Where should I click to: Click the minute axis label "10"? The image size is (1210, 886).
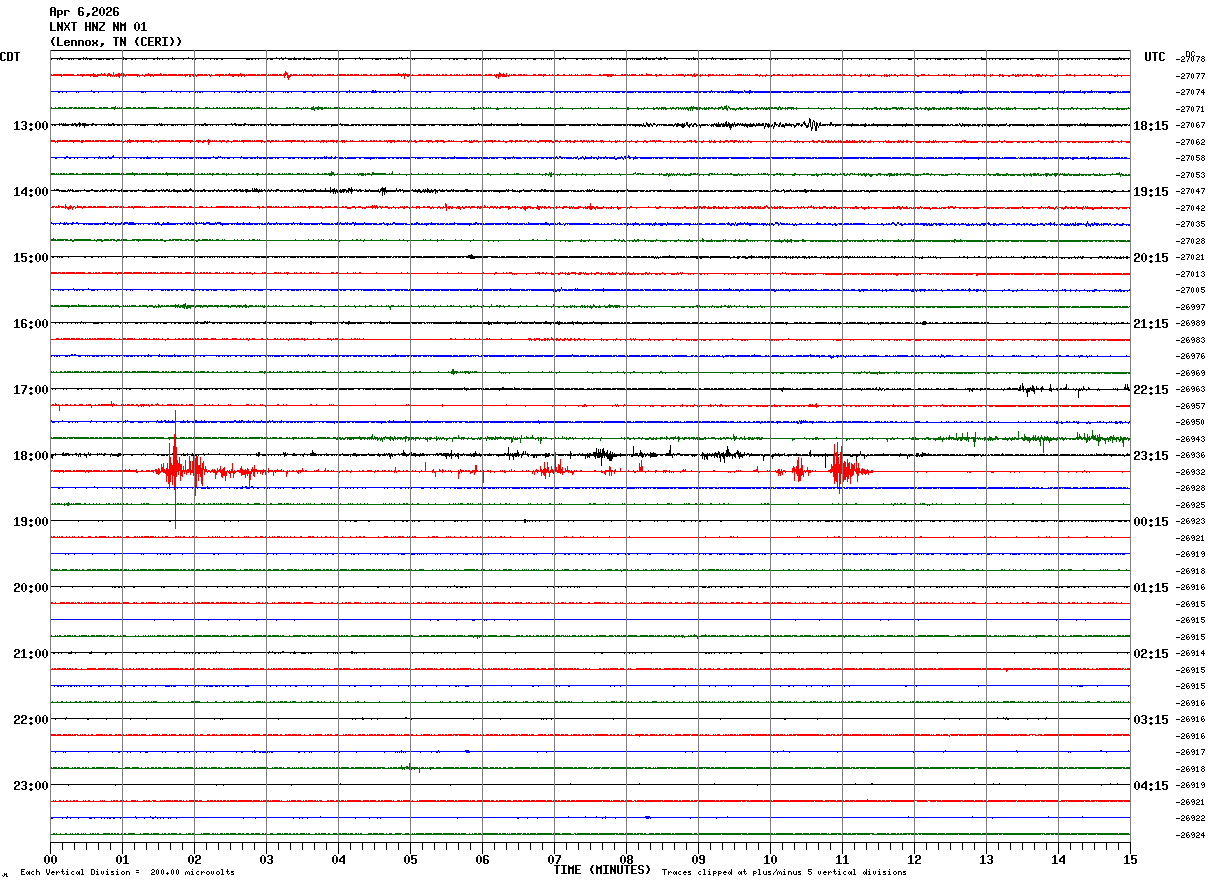coord(770,860)
